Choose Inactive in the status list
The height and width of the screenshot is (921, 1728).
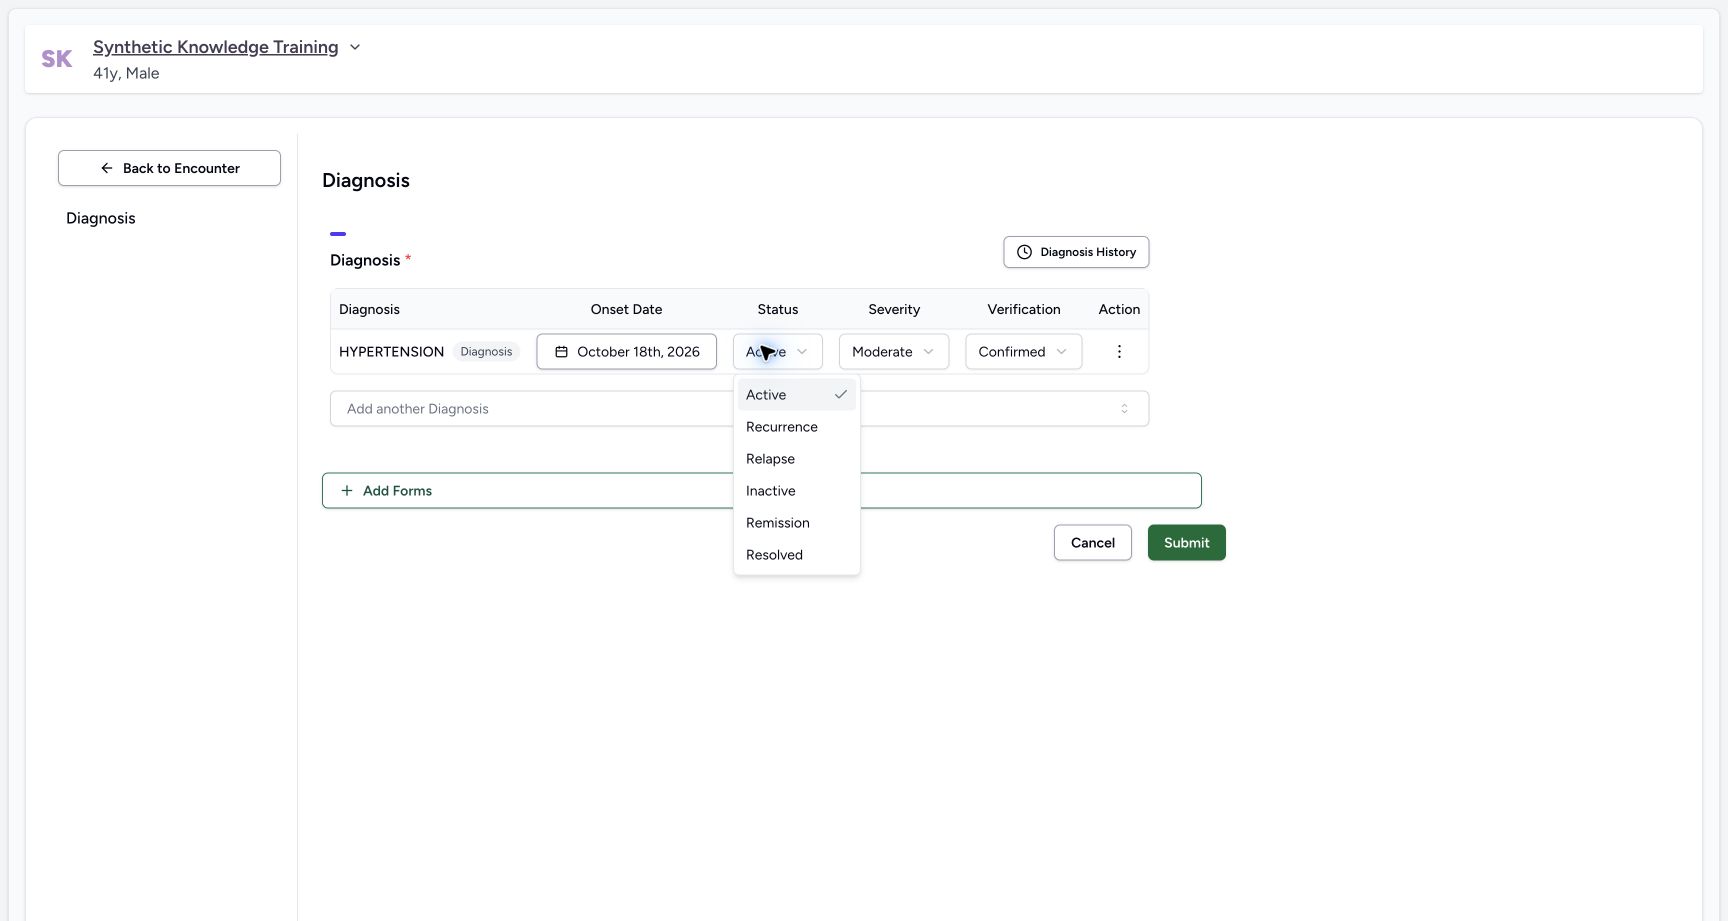pyautogui.click(x=796, y=491)
